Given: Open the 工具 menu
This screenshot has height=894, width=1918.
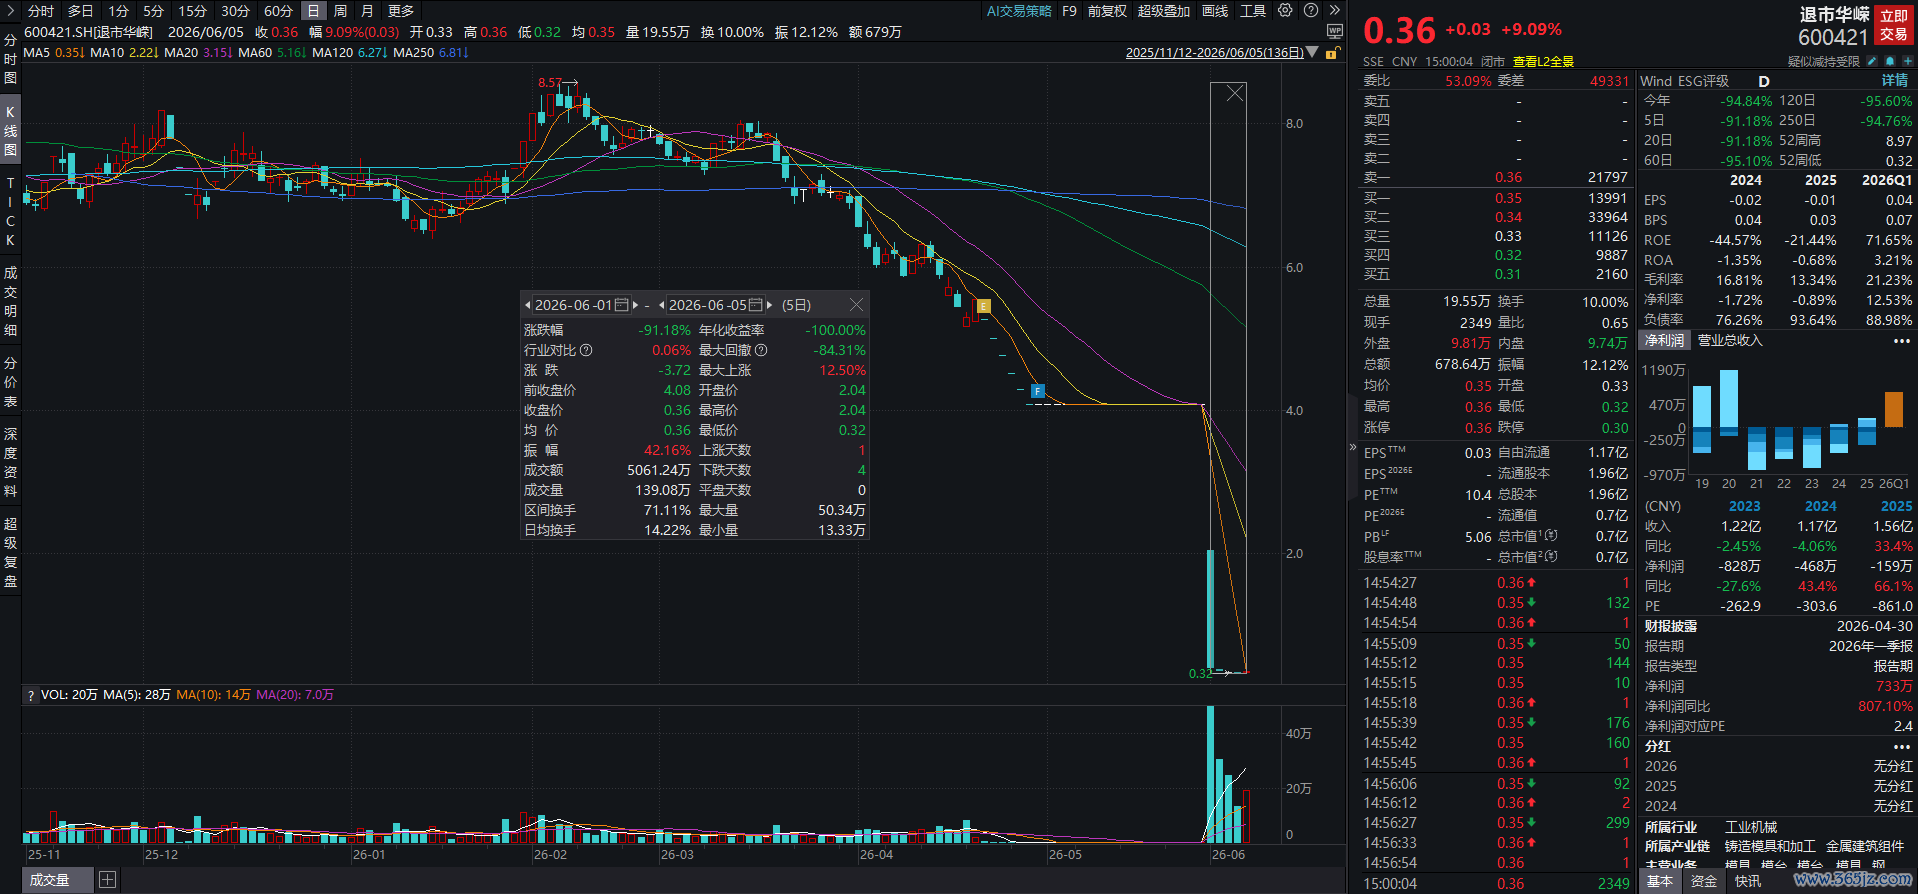Looking at the screenshot, I should (1253, 11).
